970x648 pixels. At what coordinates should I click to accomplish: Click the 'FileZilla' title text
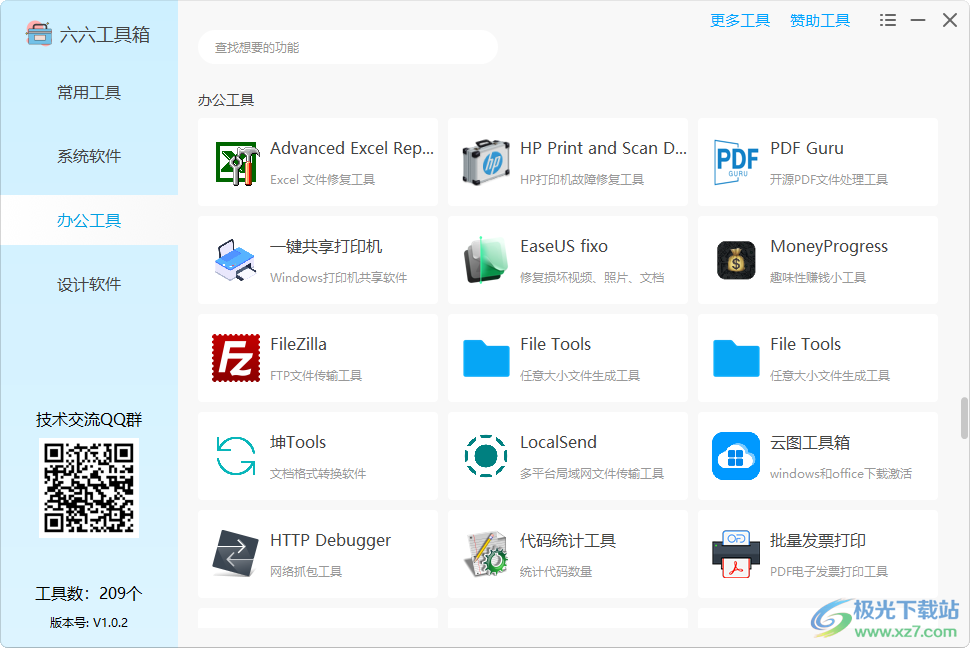pyautogui.click(x=298, y=344)
